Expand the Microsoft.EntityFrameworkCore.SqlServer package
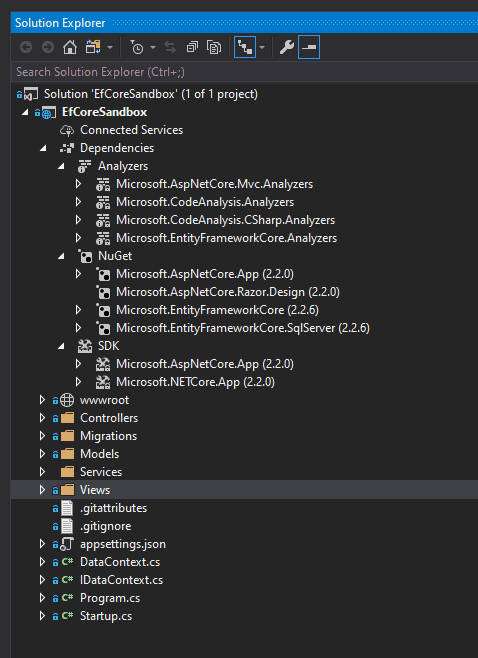Screen dimensions: 478x658 [x=78, y=328]
